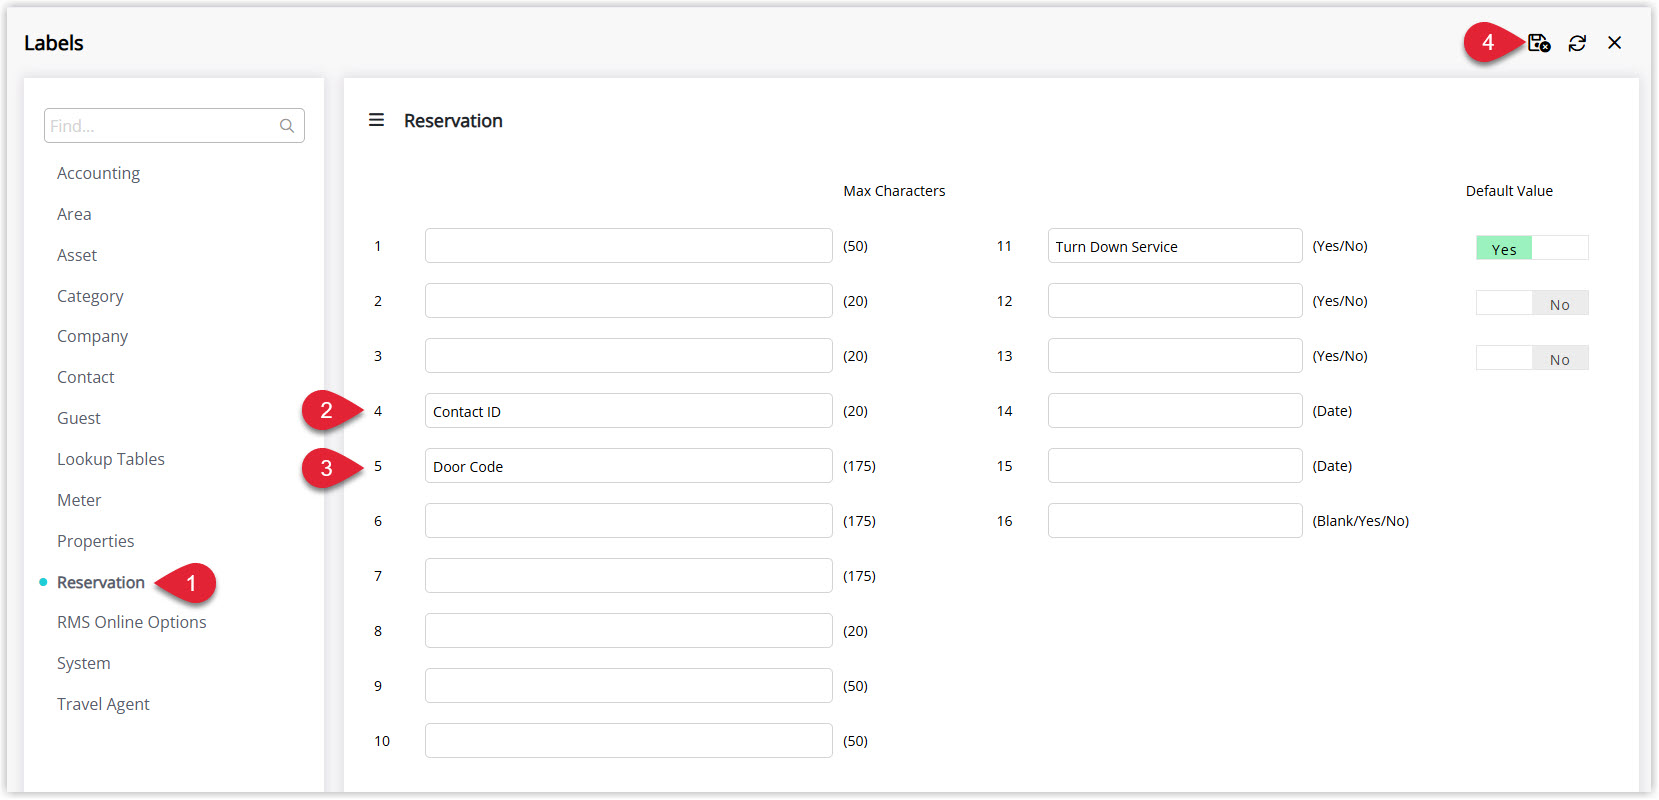Open Meter labels section
The height and width of the screenshot is (800, 1659).
(x=79, y=500)
